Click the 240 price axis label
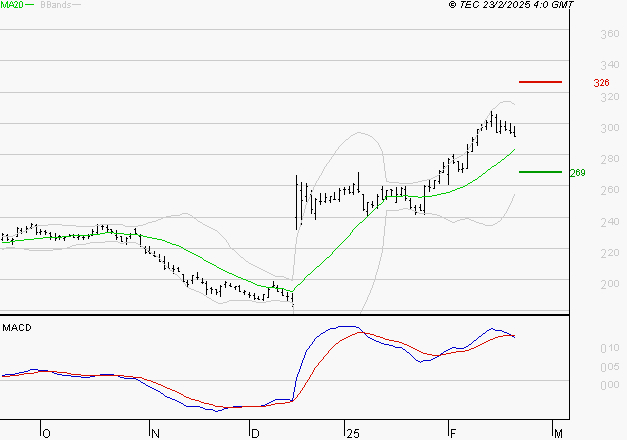This screenshot has width=627, height=440. click(x=610, y=222)
